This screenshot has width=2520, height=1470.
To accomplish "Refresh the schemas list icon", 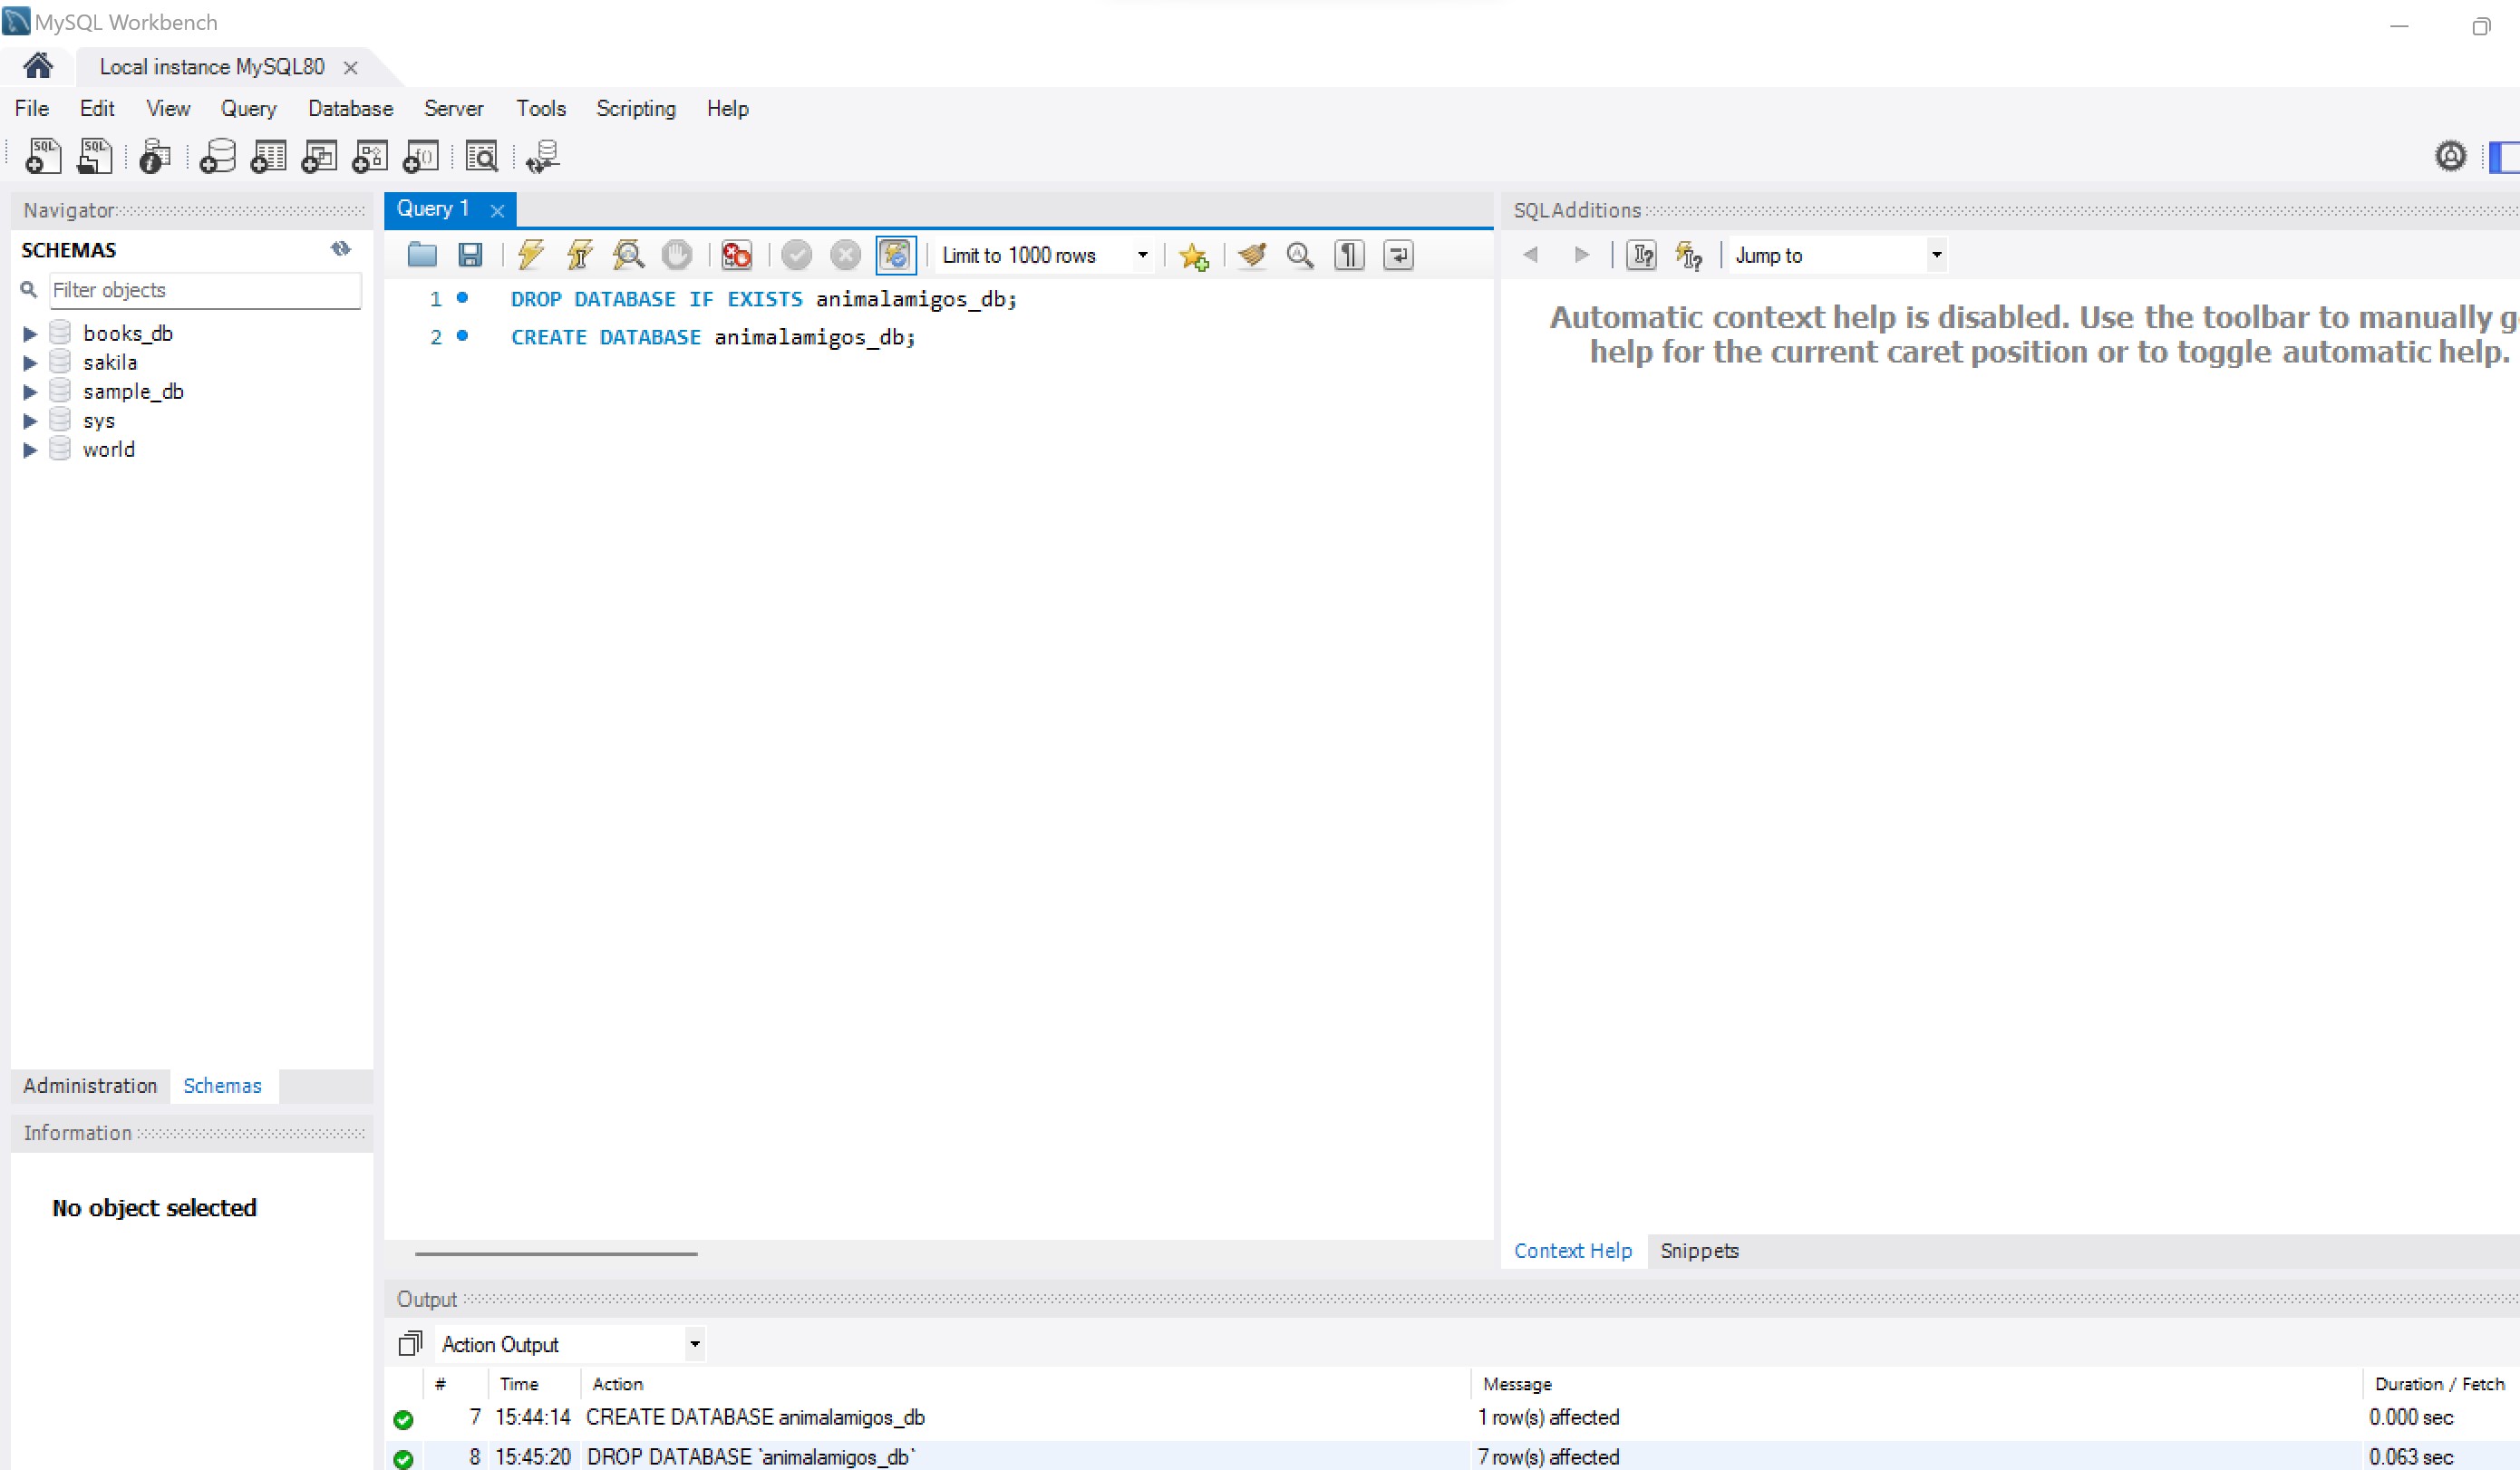I will [341, 249].
